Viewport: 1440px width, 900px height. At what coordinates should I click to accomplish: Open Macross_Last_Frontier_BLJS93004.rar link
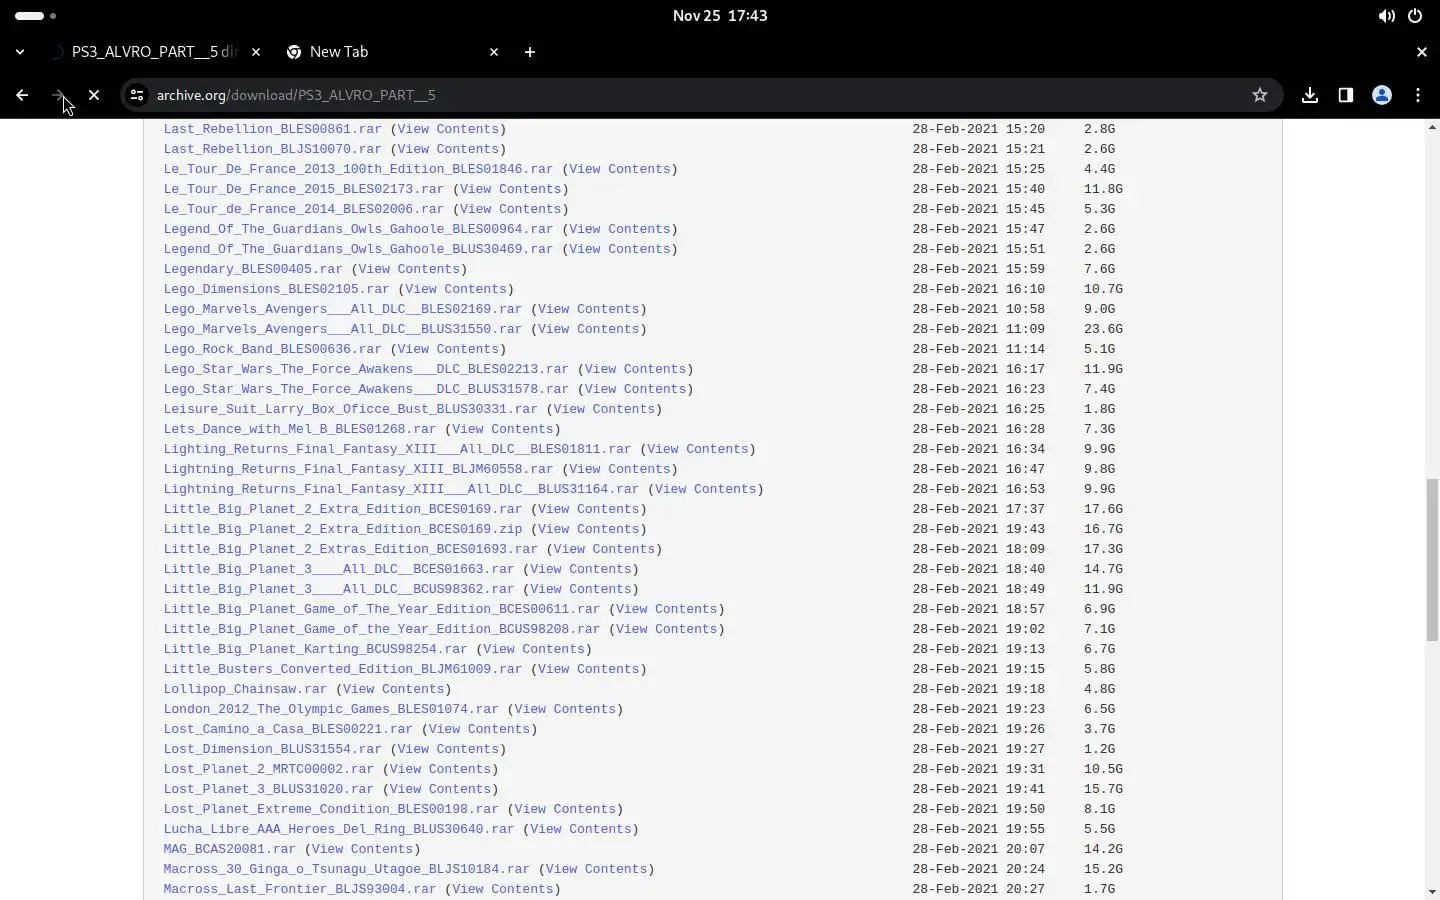click(300, 889)
